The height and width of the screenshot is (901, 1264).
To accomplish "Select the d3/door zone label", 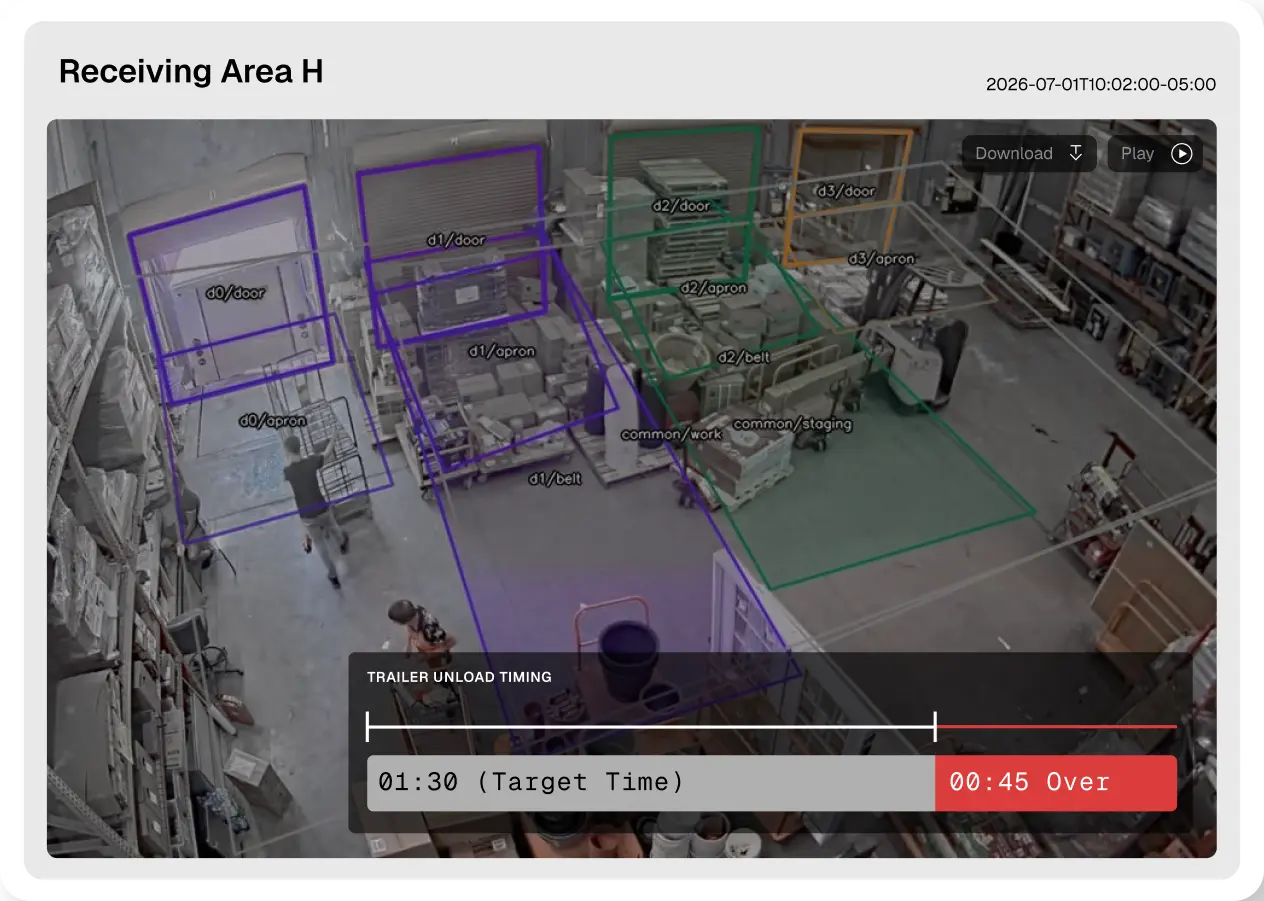I will tap(845, 191).
